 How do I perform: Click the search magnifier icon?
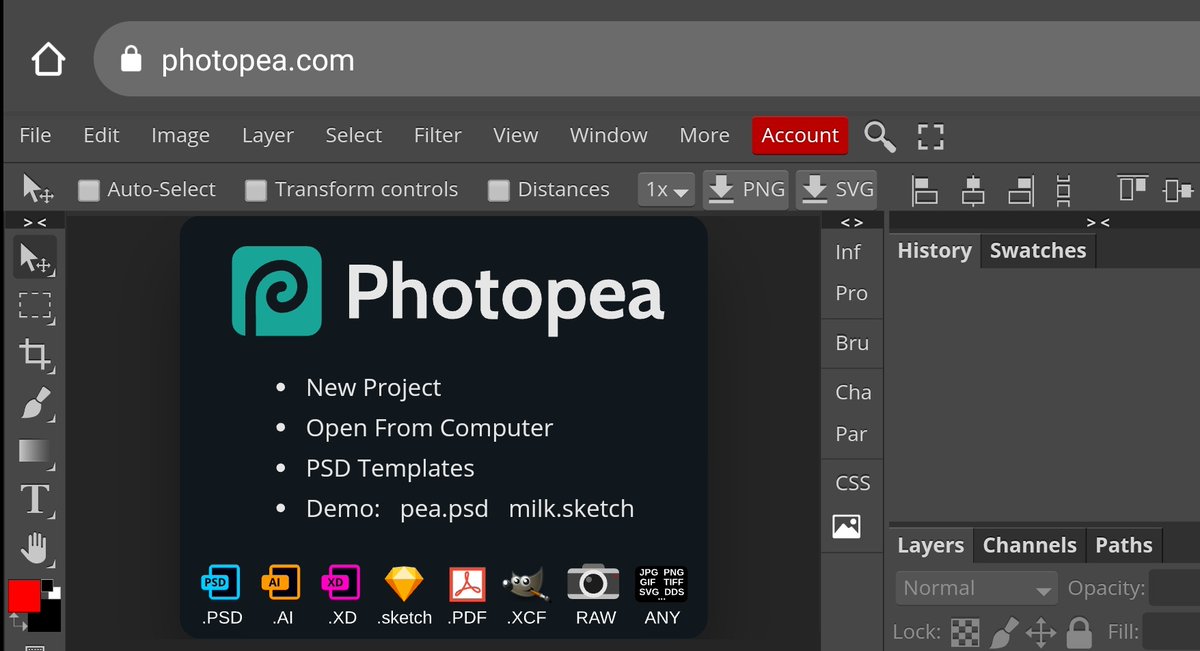point(880,136)
